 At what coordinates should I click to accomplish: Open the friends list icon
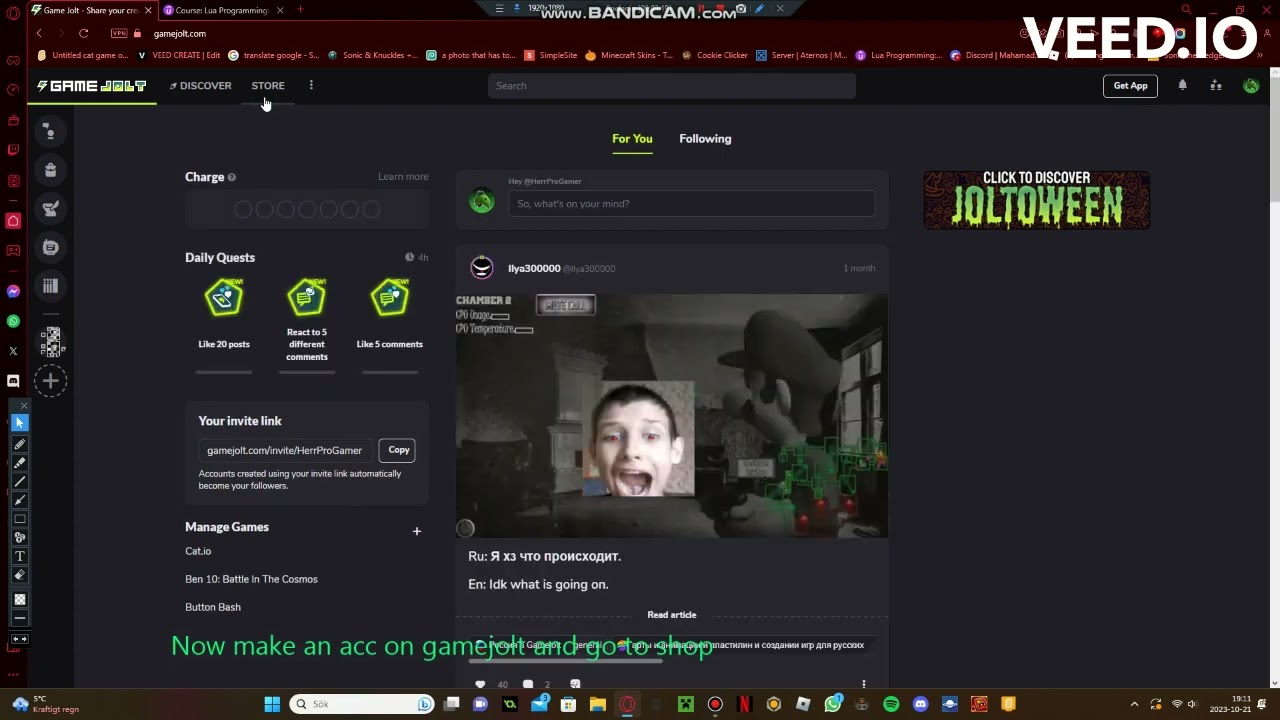click(1216, 86)
